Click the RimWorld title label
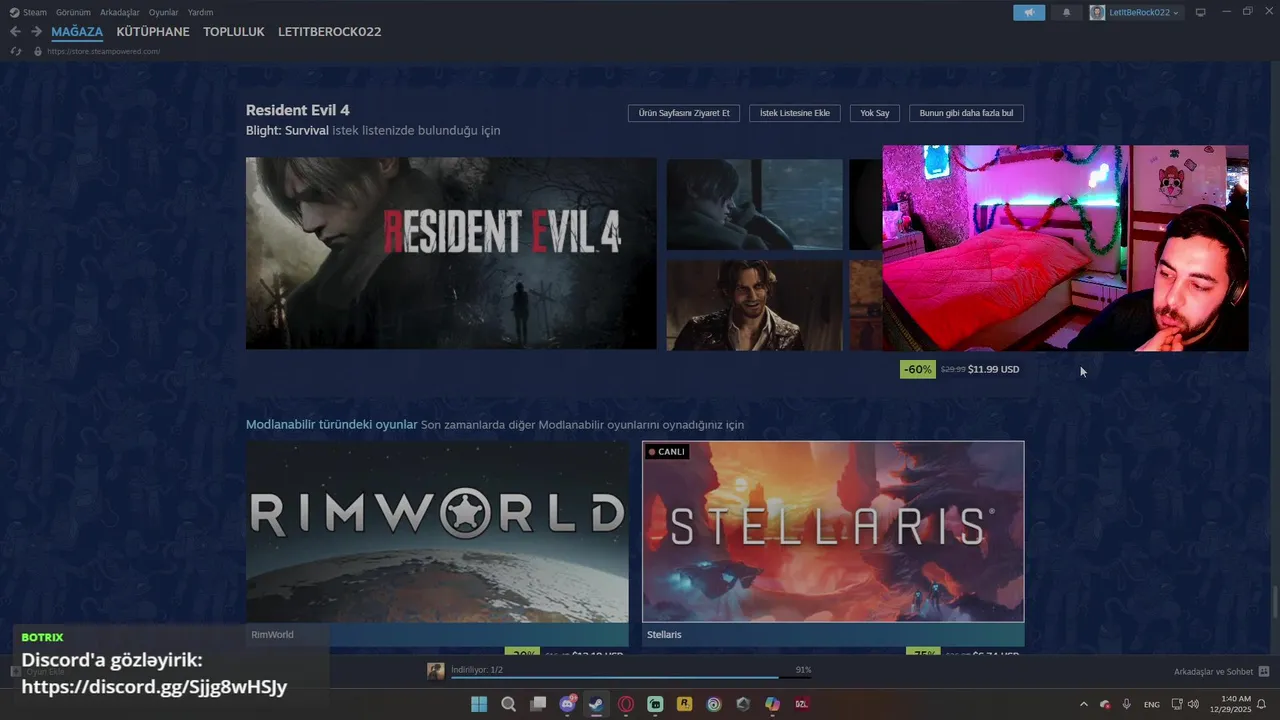 [x=272, y=634]
